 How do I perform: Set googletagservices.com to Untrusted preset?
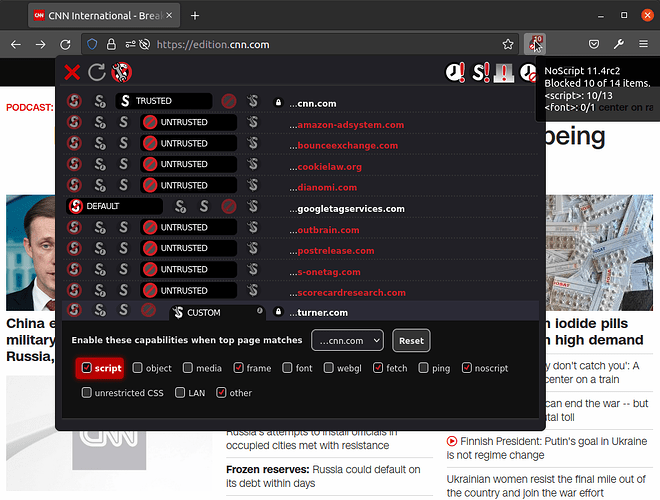(229, 208)
